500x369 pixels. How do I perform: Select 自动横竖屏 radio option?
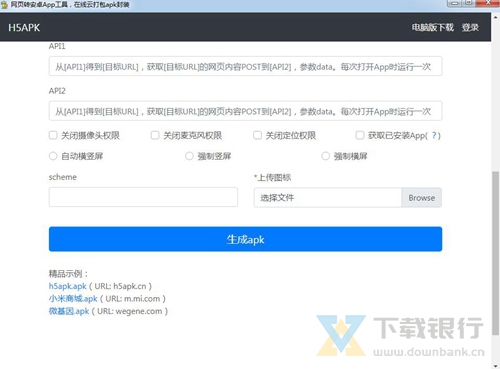[x=53, y=156]
